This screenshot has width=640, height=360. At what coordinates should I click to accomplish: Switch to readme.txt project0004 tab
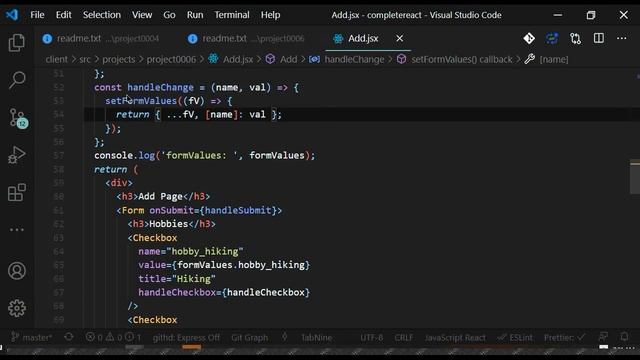pos(101,38)
